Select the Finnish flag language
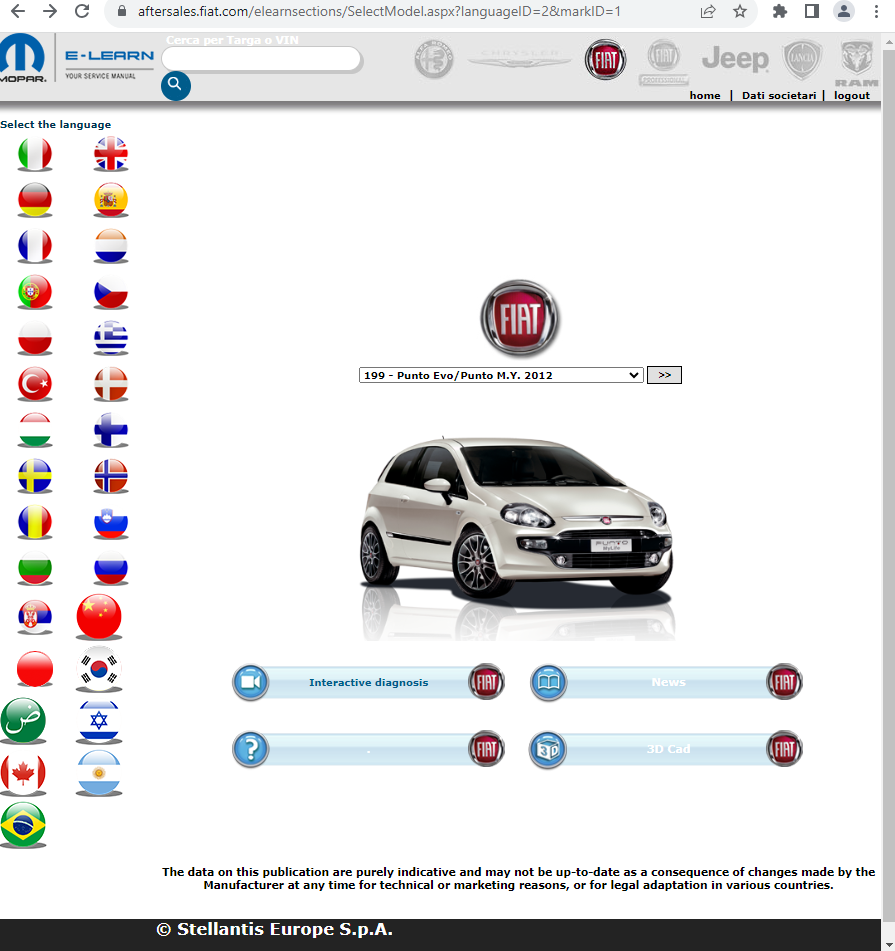895x951 pixels. (111, 431)
